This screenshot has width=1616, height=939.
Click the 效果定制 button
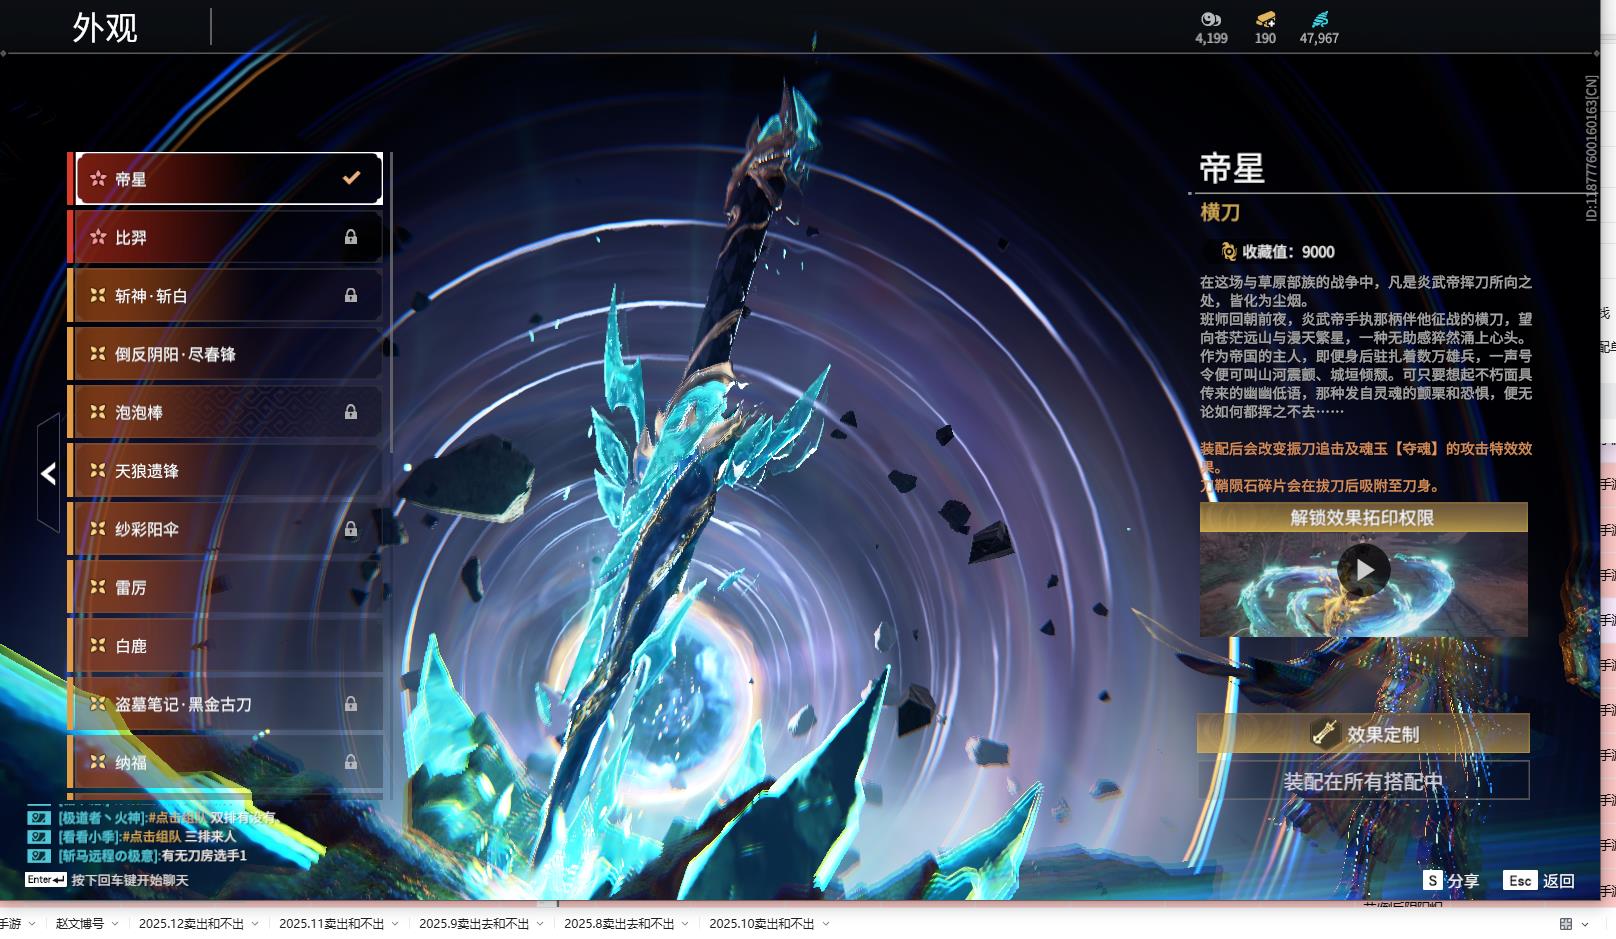coord(1363,733)
